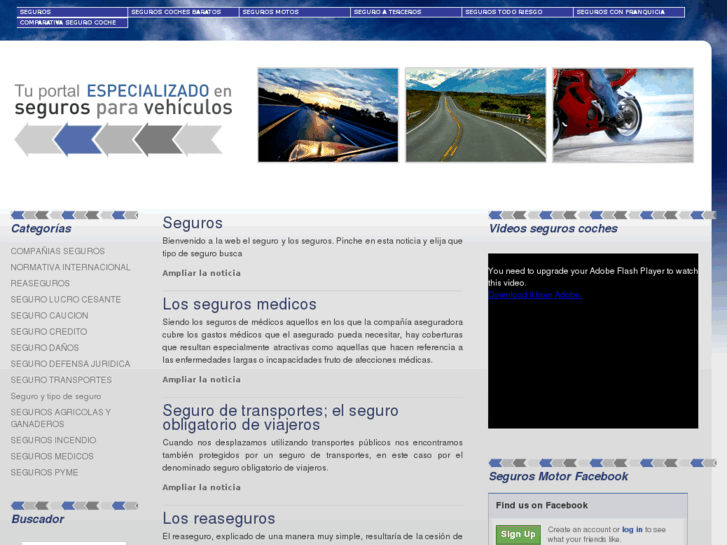
Task: Click the Categorías sidebar heading
Action: (x=41, y=228)
